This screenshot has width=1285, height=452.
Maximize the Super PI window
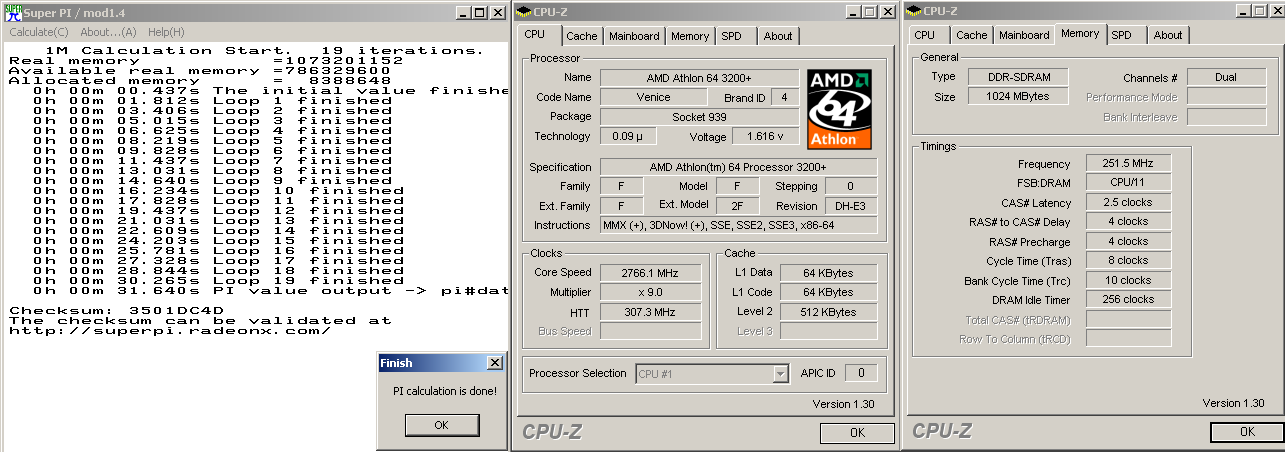pyautogui.click(x=479, y=12)
